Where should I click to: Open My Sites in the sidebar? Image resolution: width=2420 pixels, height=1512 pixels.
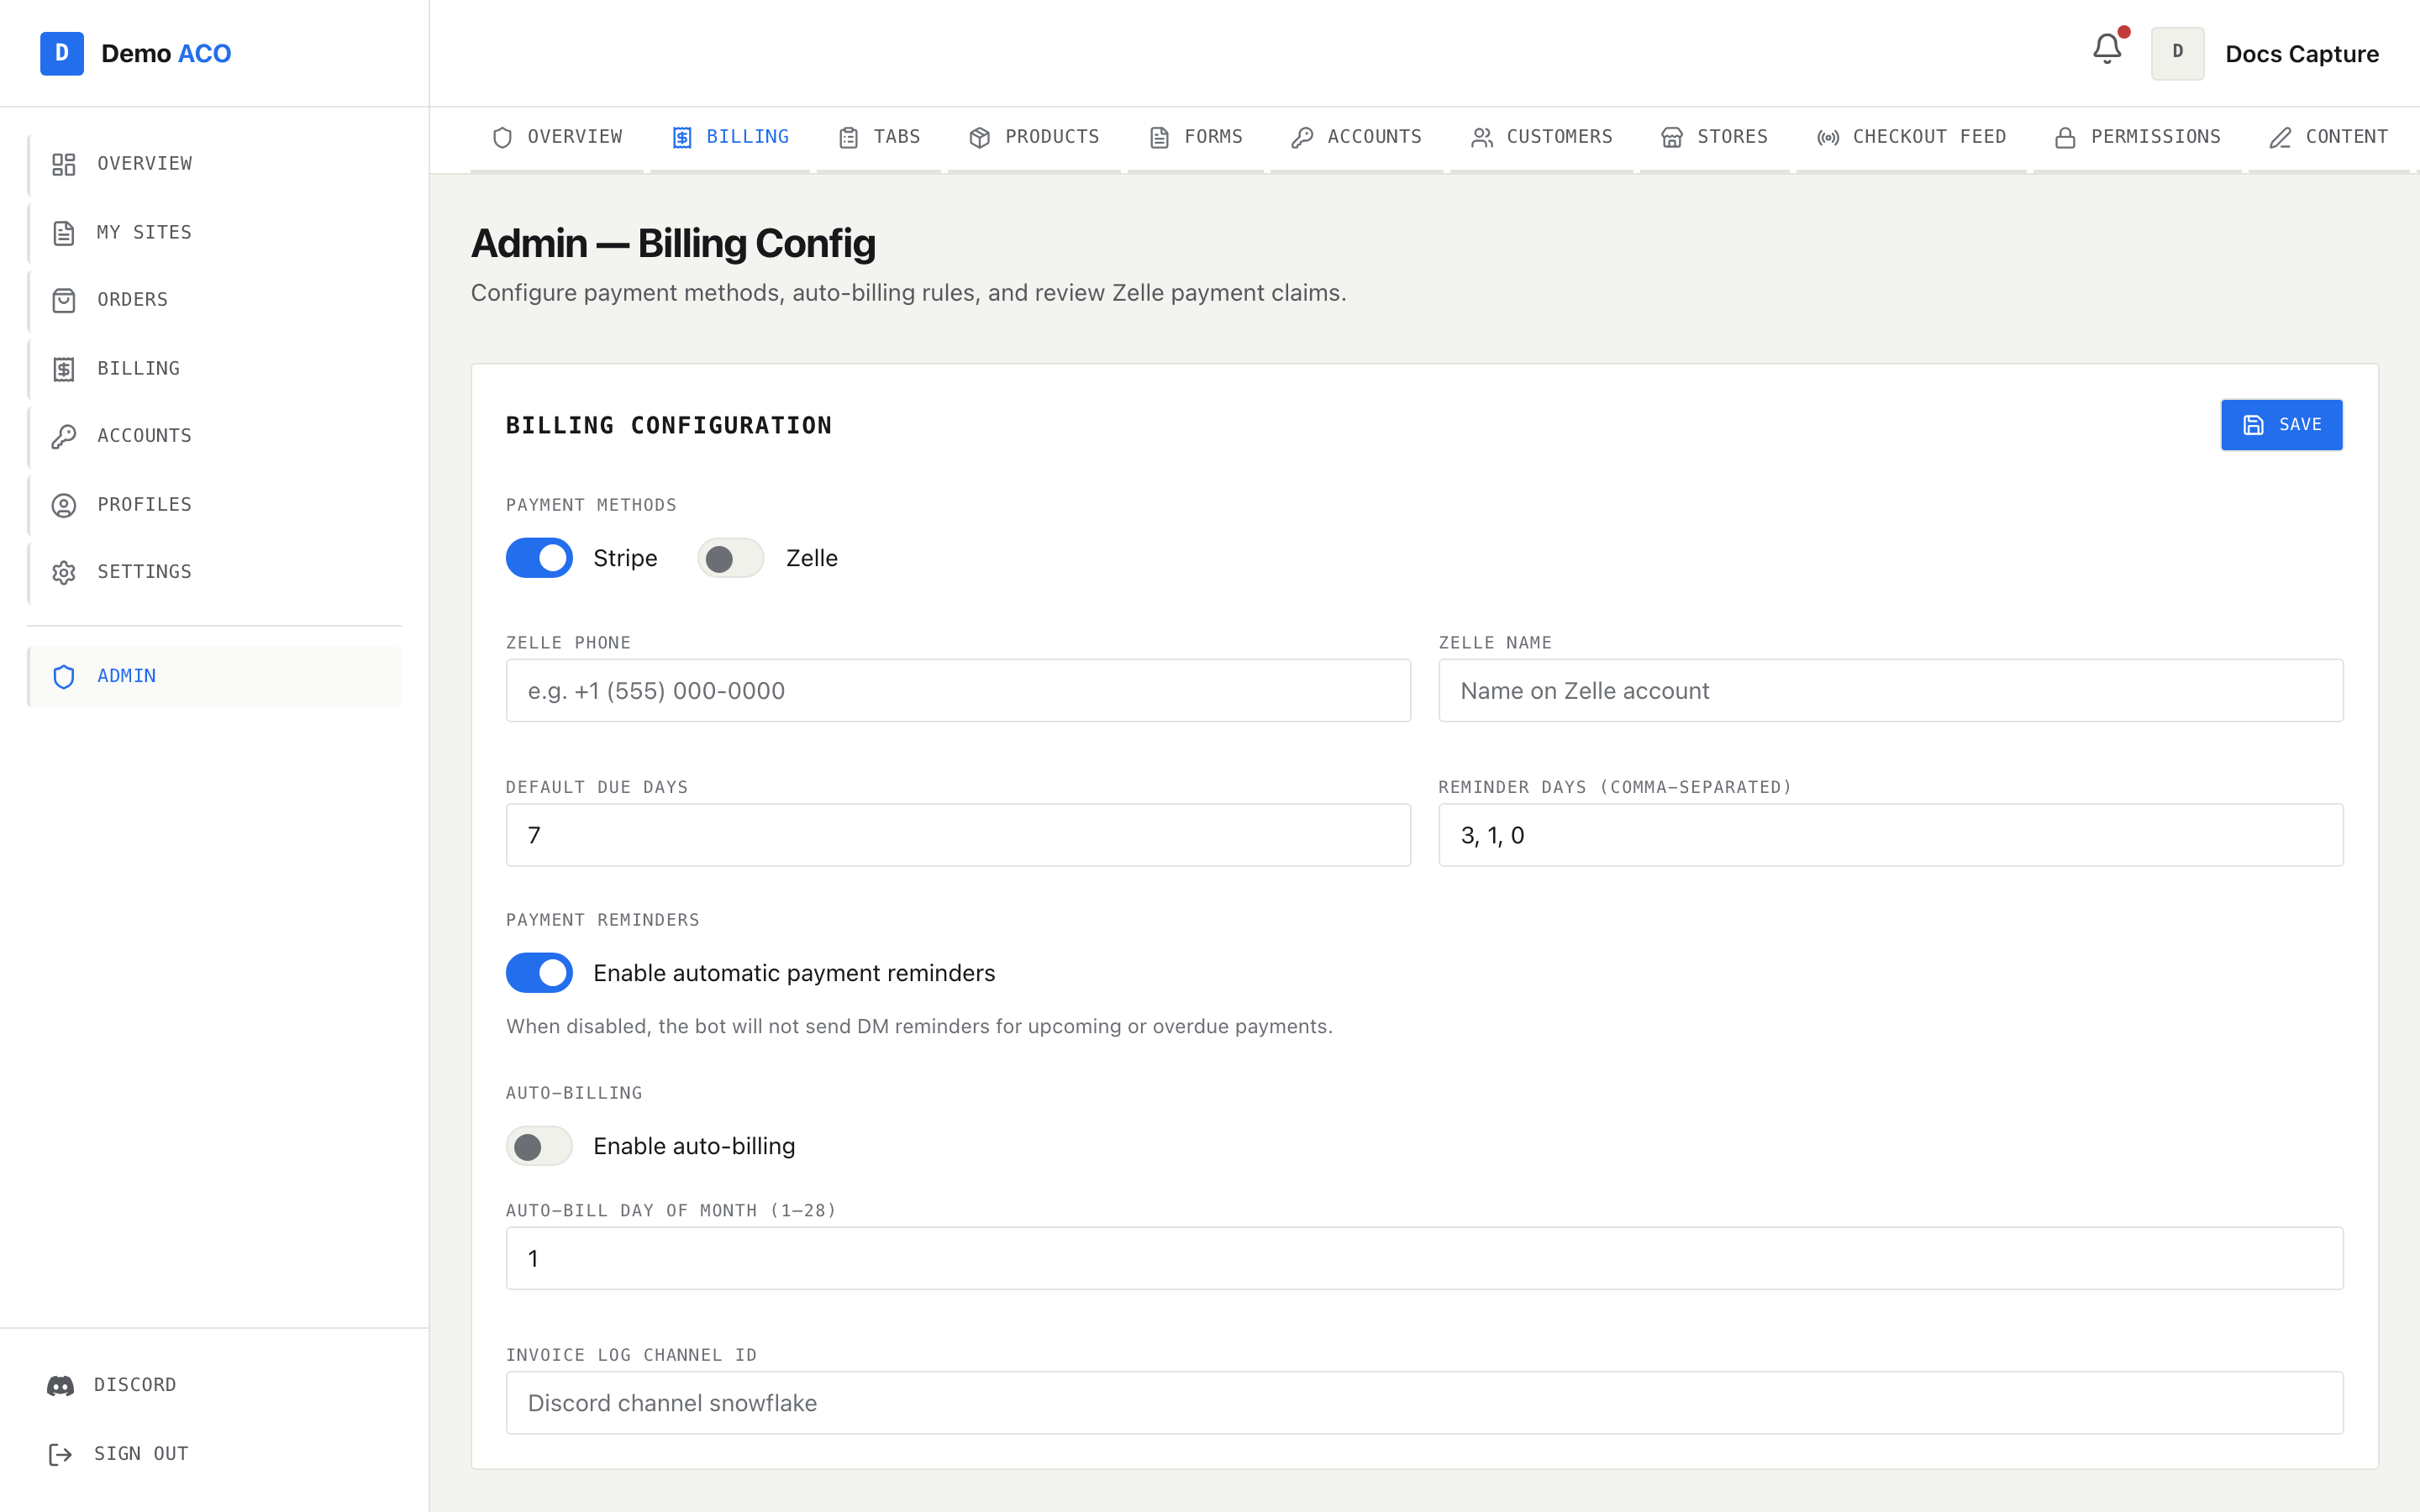pyautogui.click(x=214, y=233)
